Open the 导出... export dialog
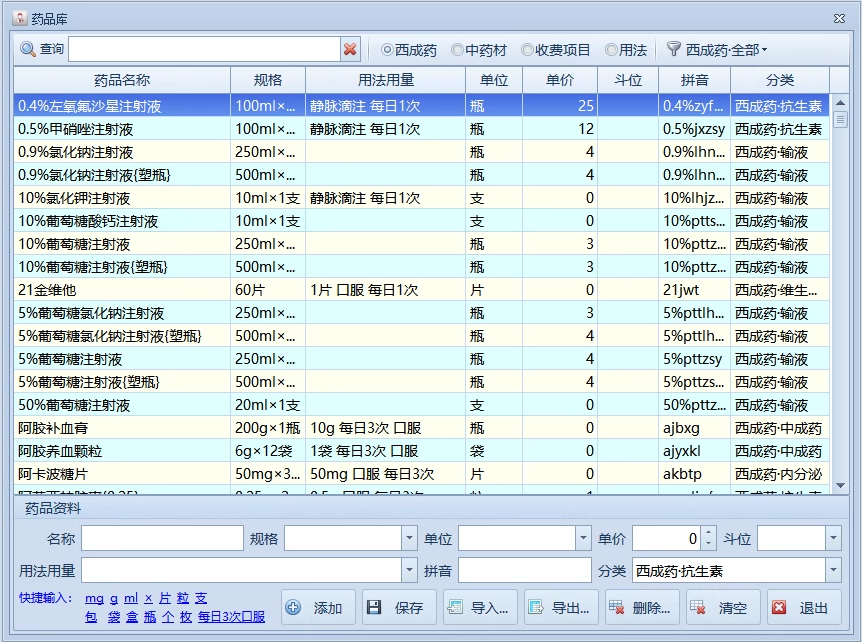The width and height of the screenshot is (862, 642). (x=561, y=607)
